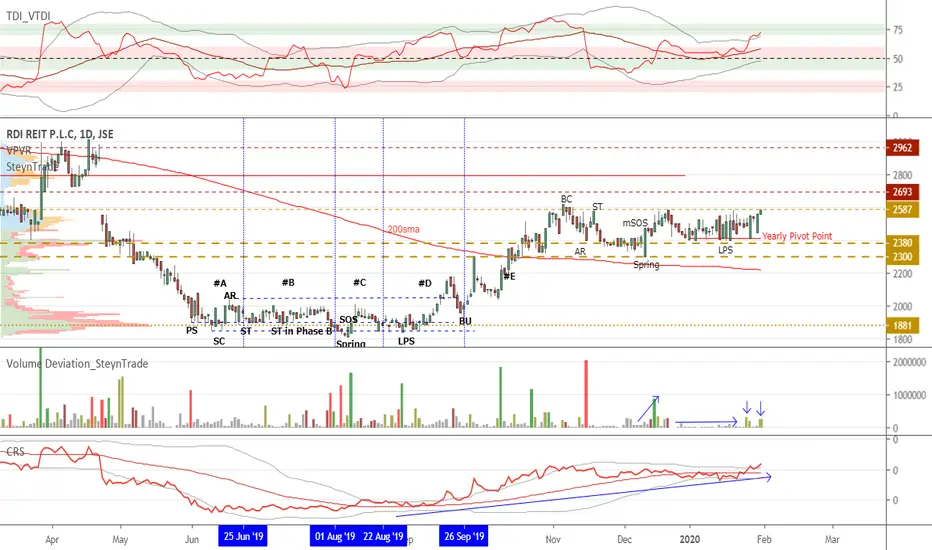The width and height of the screenshot is (932, 550).
Task: Click the 1000000 volume axis value
Action: coord(909,395)
